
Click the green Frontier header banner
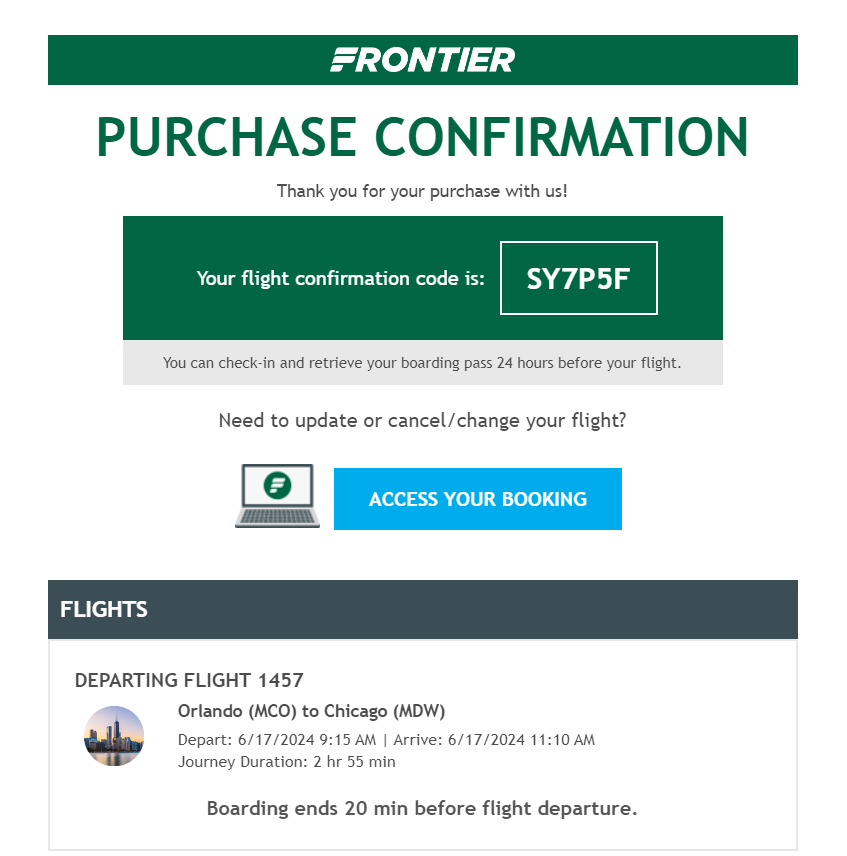(422, 60)
